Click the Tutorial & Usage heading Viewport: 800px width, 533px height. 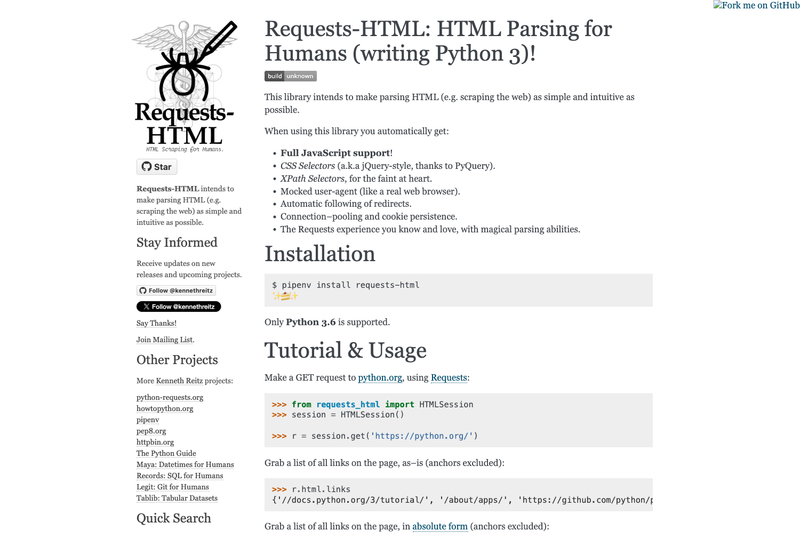click(345, 350)
